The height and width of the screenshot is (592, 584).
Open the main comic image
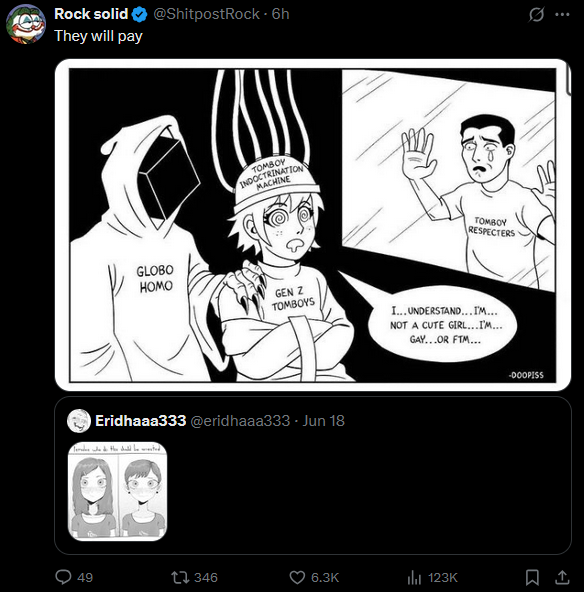coord(313,225)
